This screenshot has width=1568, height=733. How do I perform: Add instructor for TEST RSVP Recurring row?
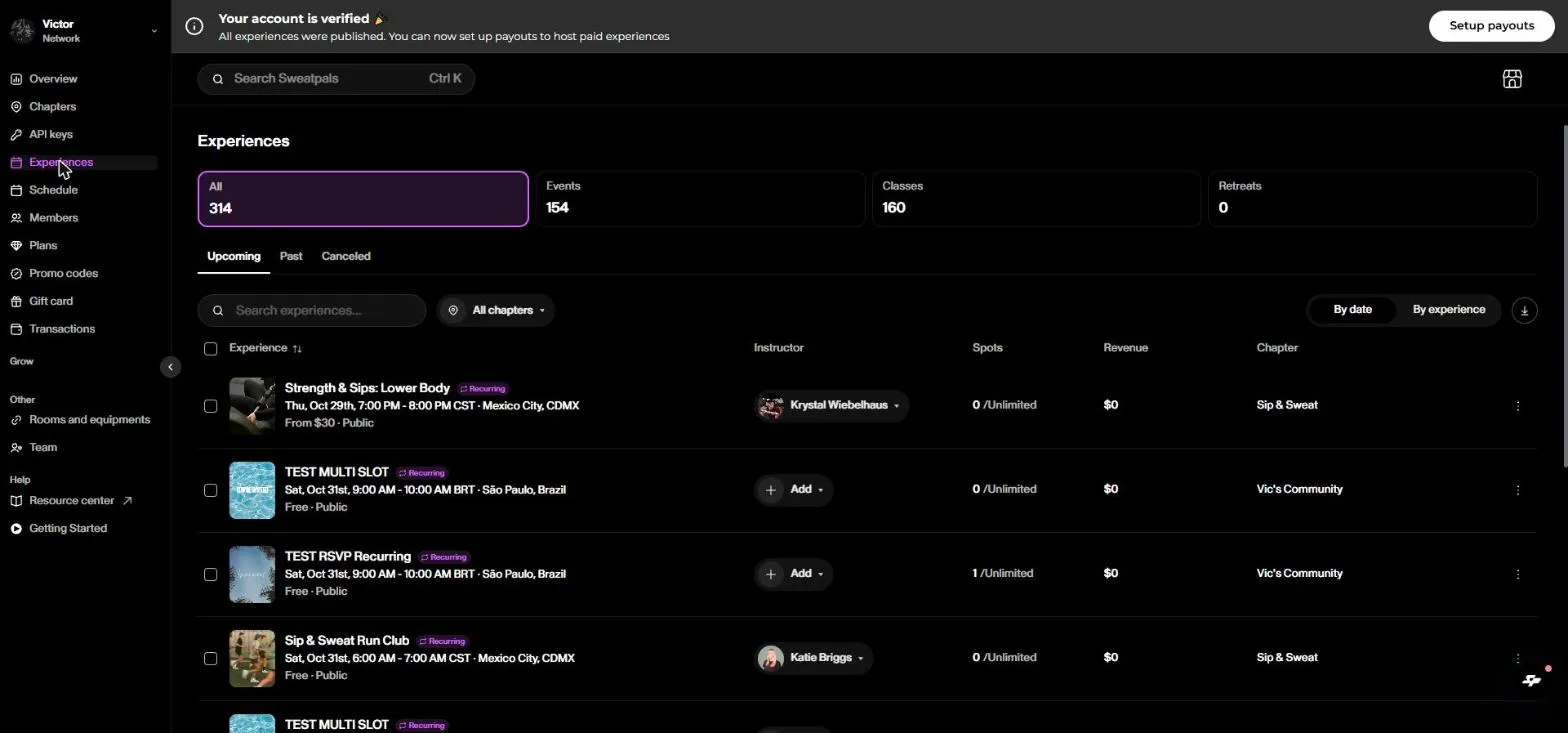click(x=794, y=574)
